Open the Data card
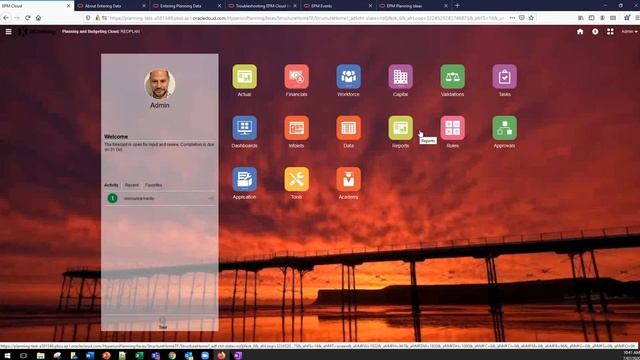Image resolution: width=640 pixels, height=360 pixels. click(x=349, y=128)
